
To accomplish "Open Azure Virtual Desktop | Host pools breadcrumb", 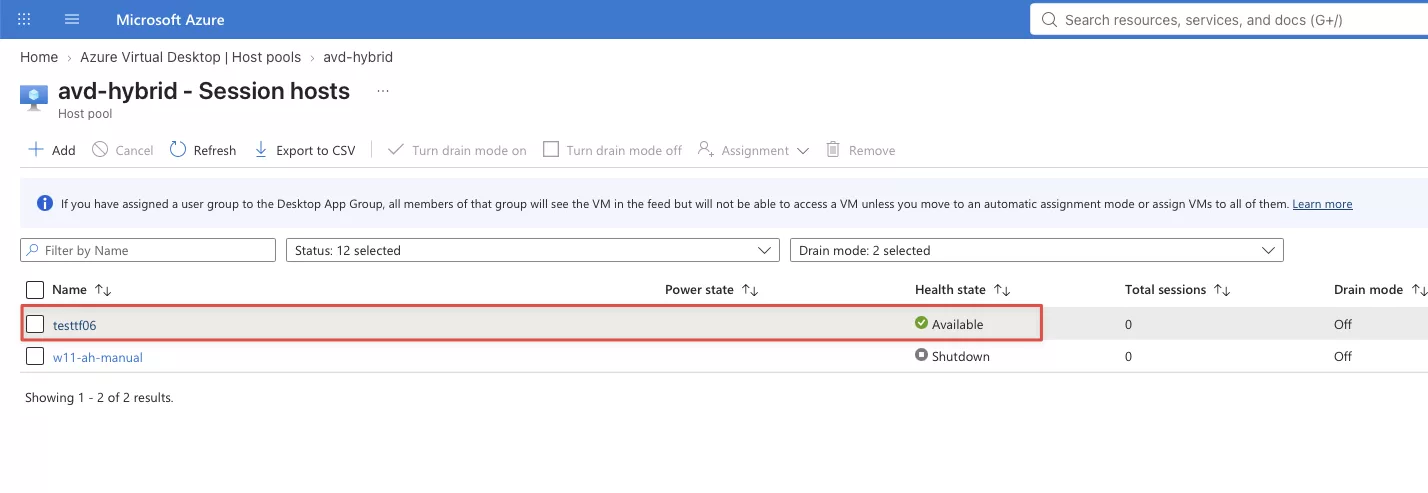I will (191, 57).
